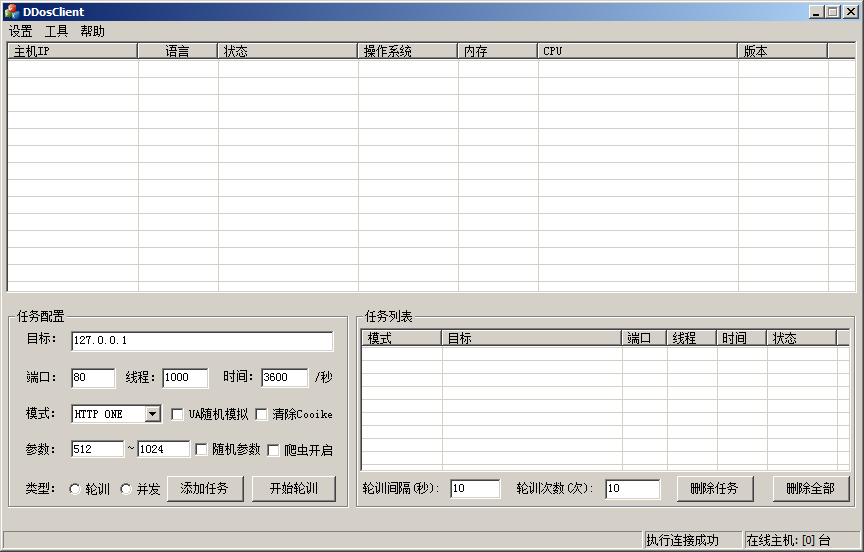
Task: Tick the 清除Cooike checkbox
Action: click(x=262, y=414)
